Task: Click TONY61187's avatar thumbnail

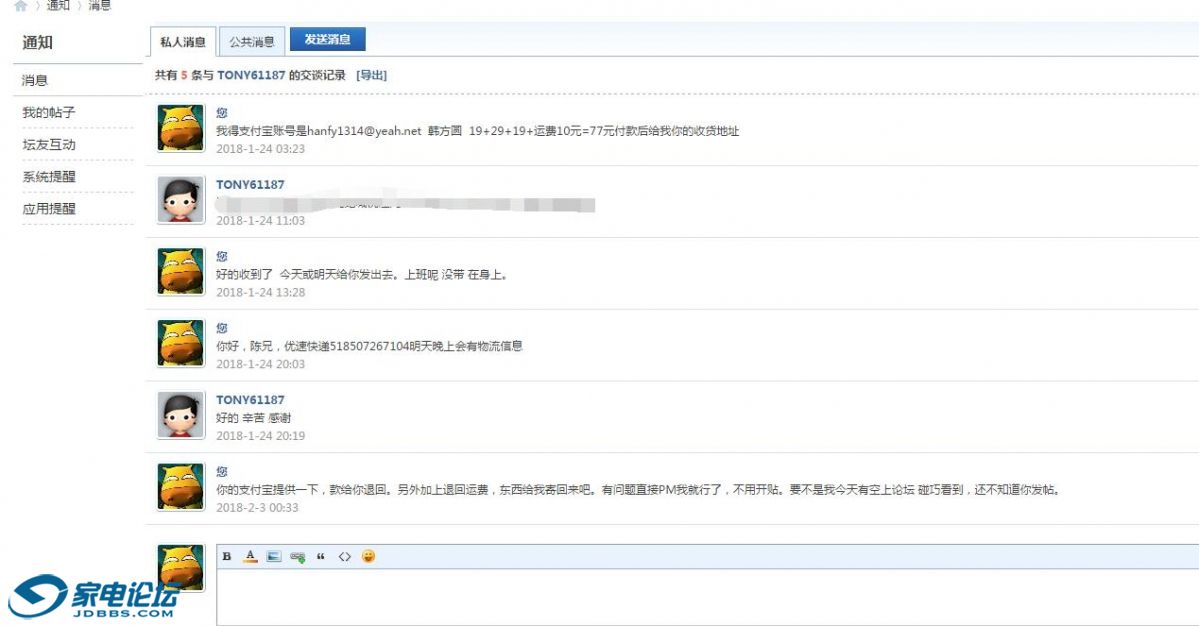Action: [x=179, y=199]
